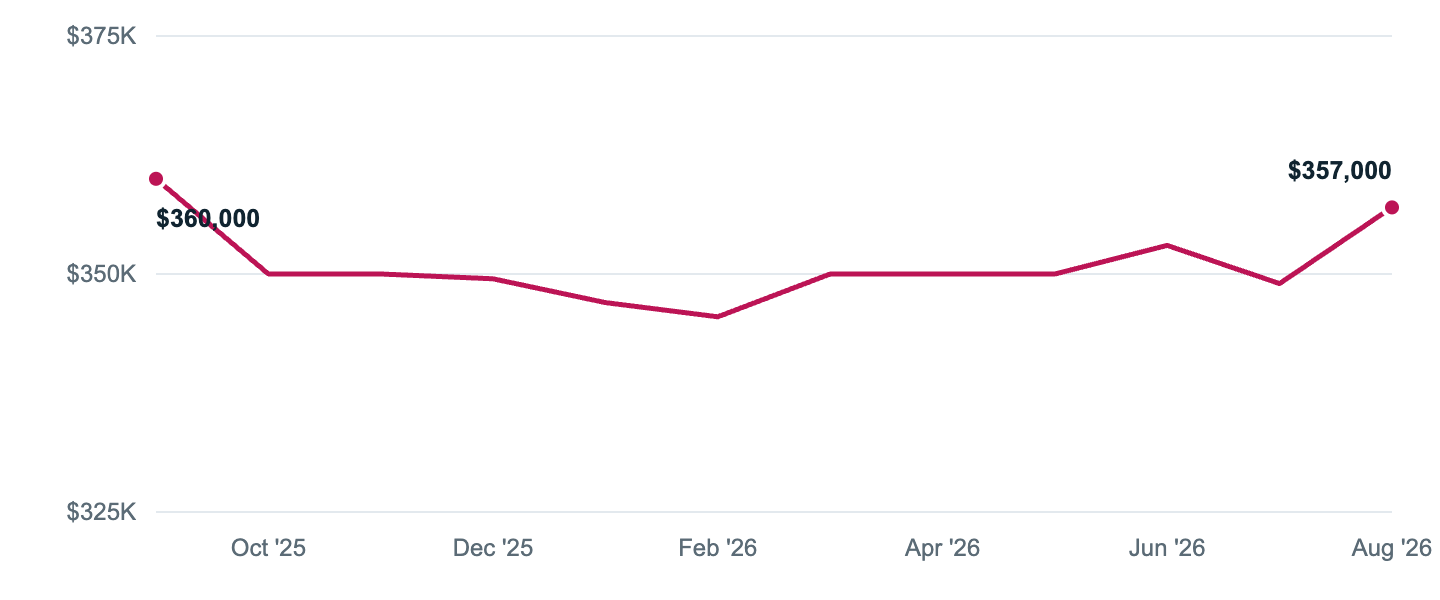Screen dimensions: 1440x600
Task: Click the $325K y-axis label
Action: click(x=101, y=512)
